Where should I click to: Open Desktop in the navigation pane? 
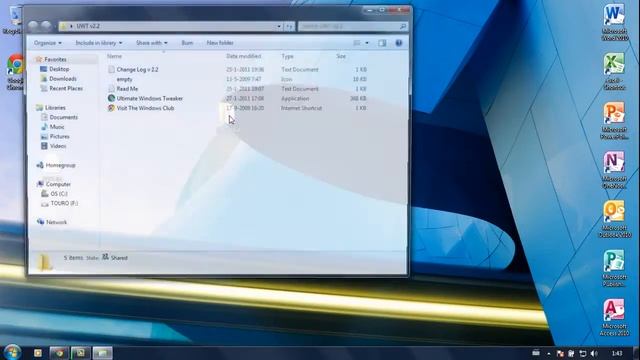click(x=59, y=69)
